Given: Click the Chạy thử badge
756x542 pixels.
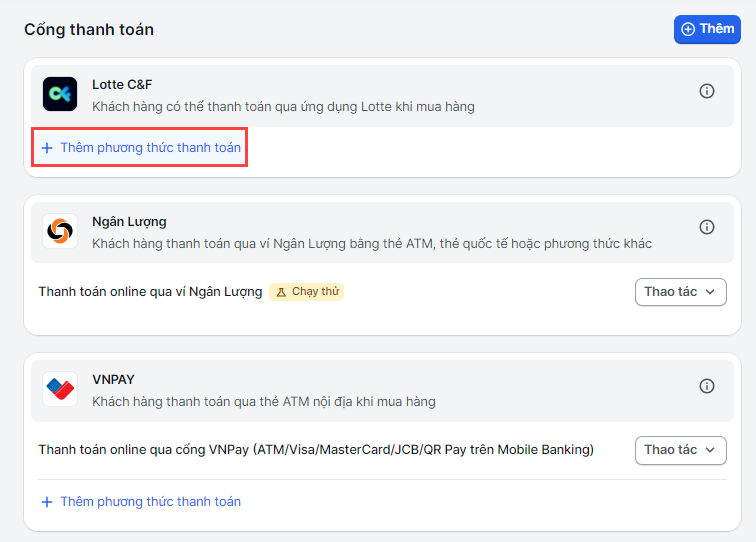Looking at the screenshot, I should tap(307, 292).
